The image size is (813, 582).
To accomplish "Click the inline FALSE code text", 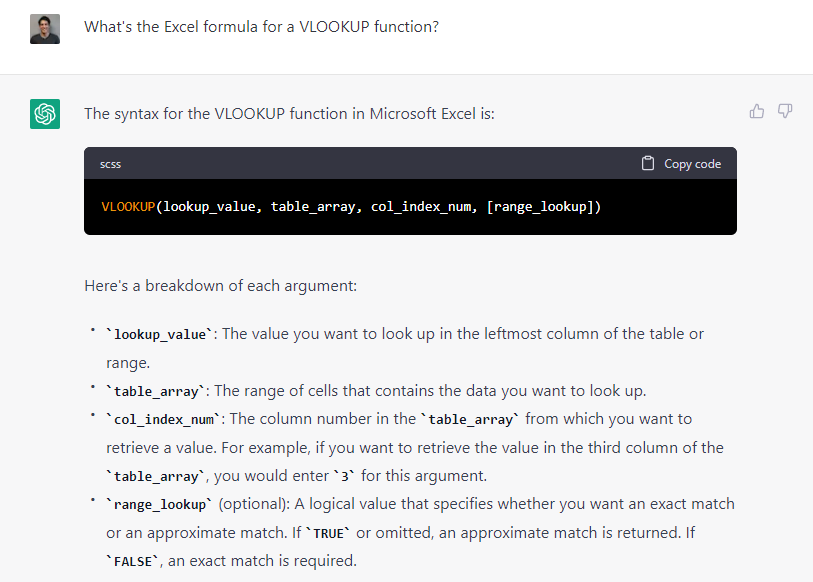I will point(131,562).
